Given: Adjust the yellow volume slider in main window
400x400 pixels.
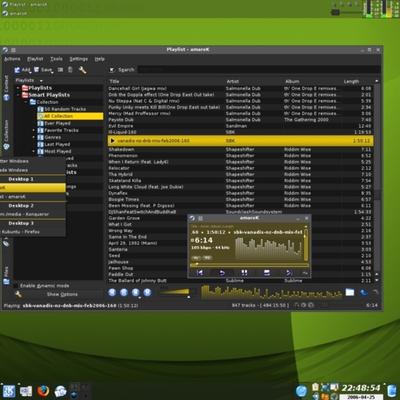Looking at the screenshot, I should click(174, 293).
